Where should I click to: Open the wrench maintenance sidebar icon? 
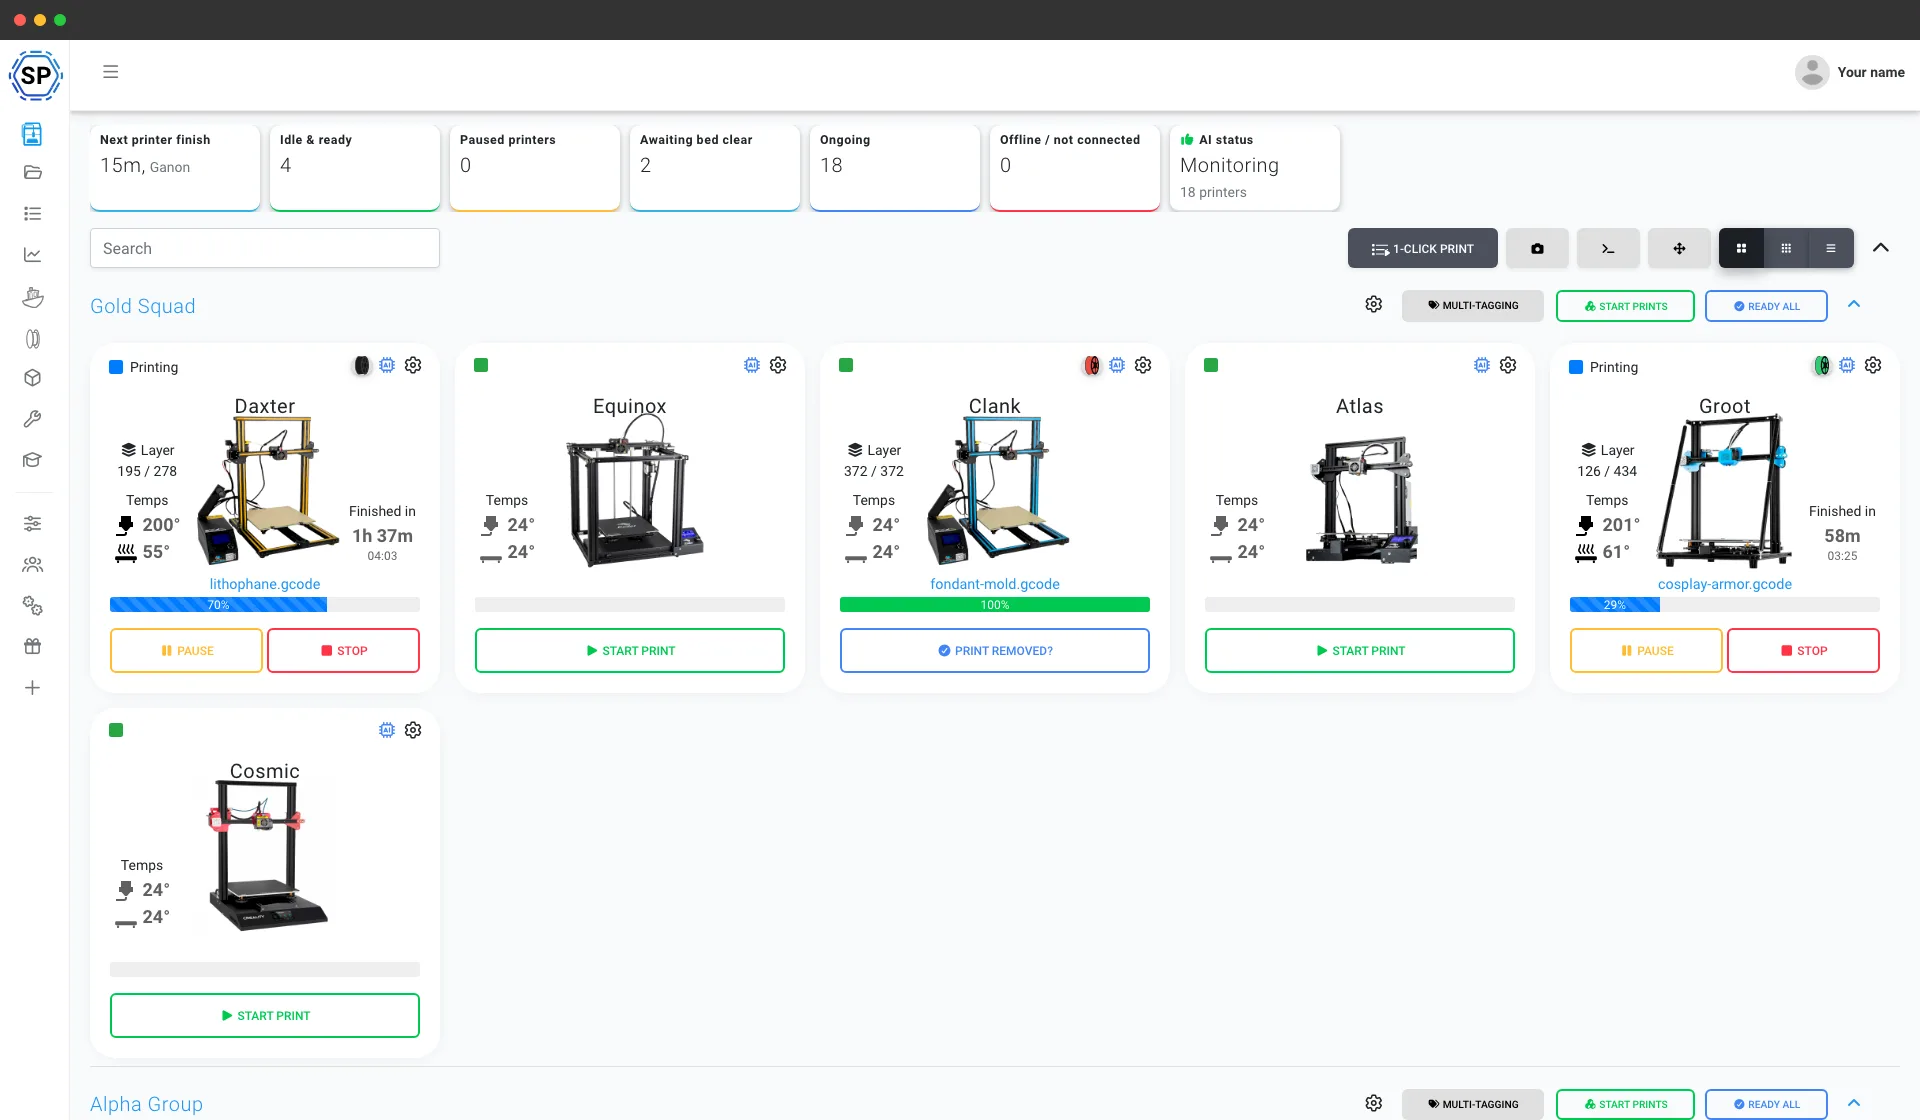[33, 419]
